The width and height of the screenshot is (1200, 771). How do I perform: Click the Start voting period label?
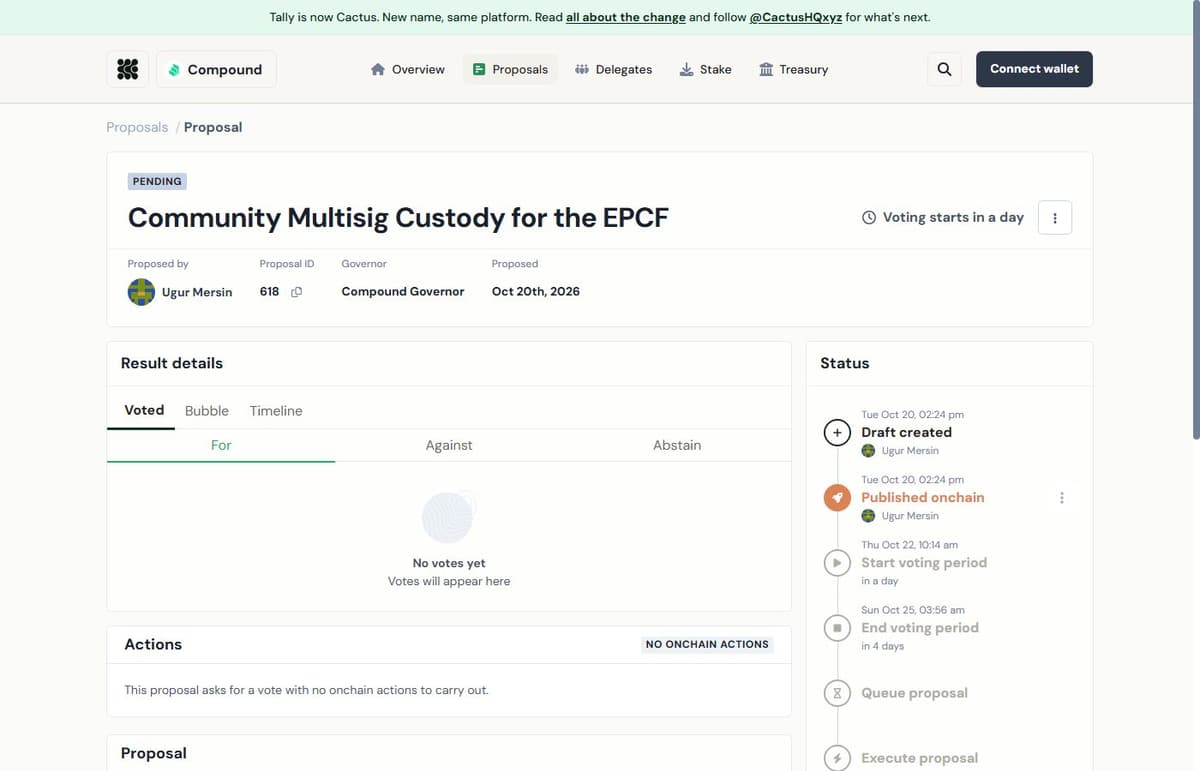(x=924, y=562)
